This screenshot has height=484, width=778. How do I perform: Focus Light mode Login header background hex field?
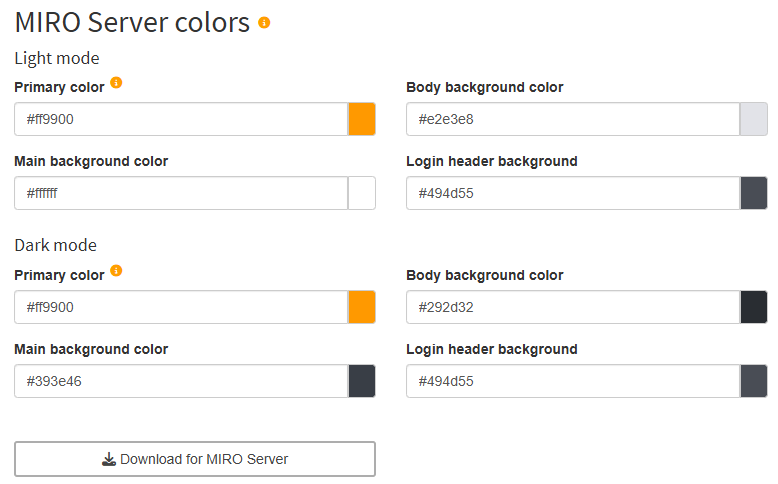pos(572,193)
